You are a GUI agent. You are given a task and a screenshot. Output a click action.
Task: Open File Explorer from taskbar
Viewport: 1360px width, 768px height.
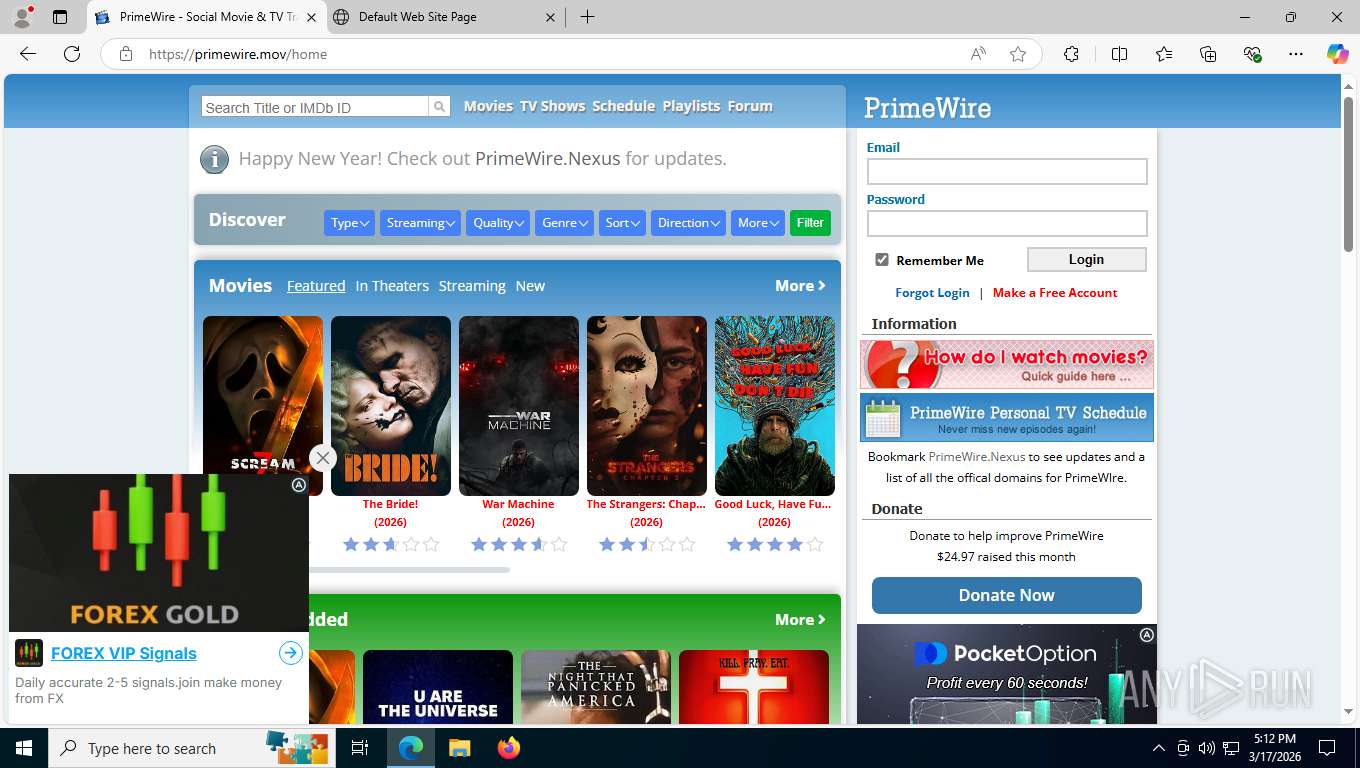pyautogui.click(x=459, y=748)
